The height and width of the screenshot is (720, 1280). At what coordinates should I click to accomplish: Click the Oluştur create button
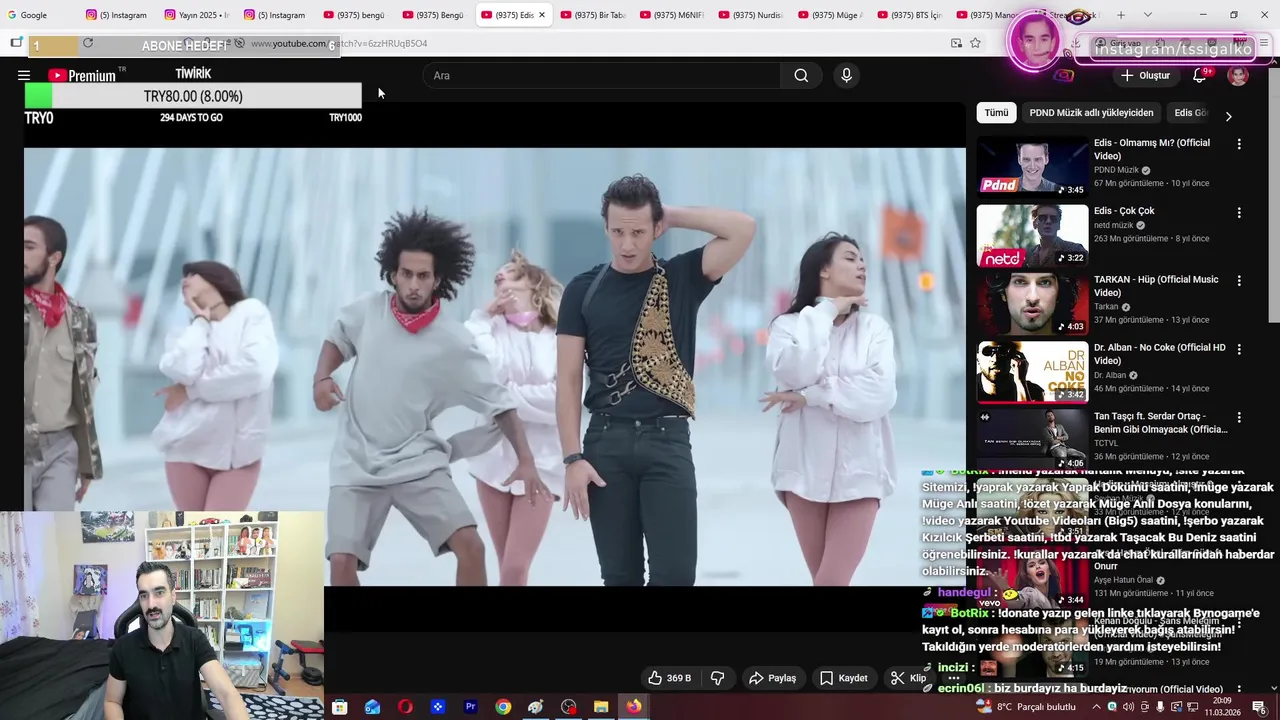[x=1145, y=75]
